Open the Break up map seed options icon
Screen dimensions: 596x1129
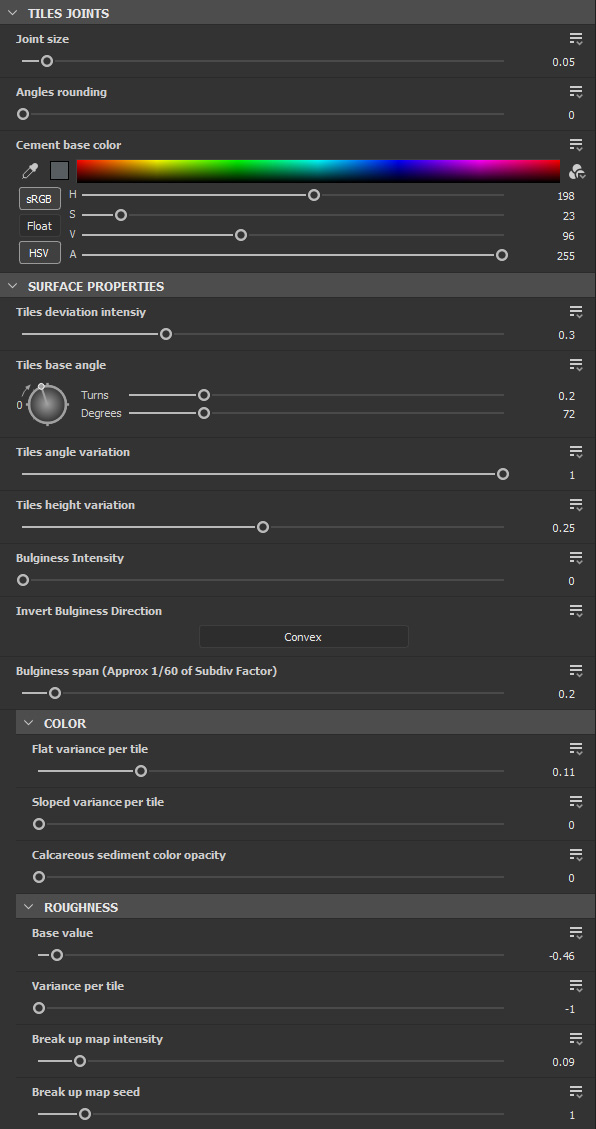576,1092
